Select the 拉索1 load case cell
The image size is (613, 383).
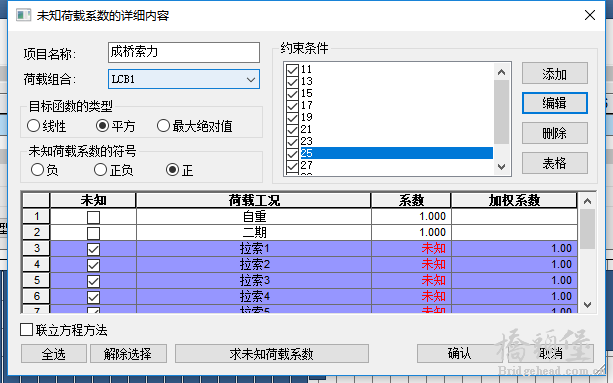pos(254,249)
